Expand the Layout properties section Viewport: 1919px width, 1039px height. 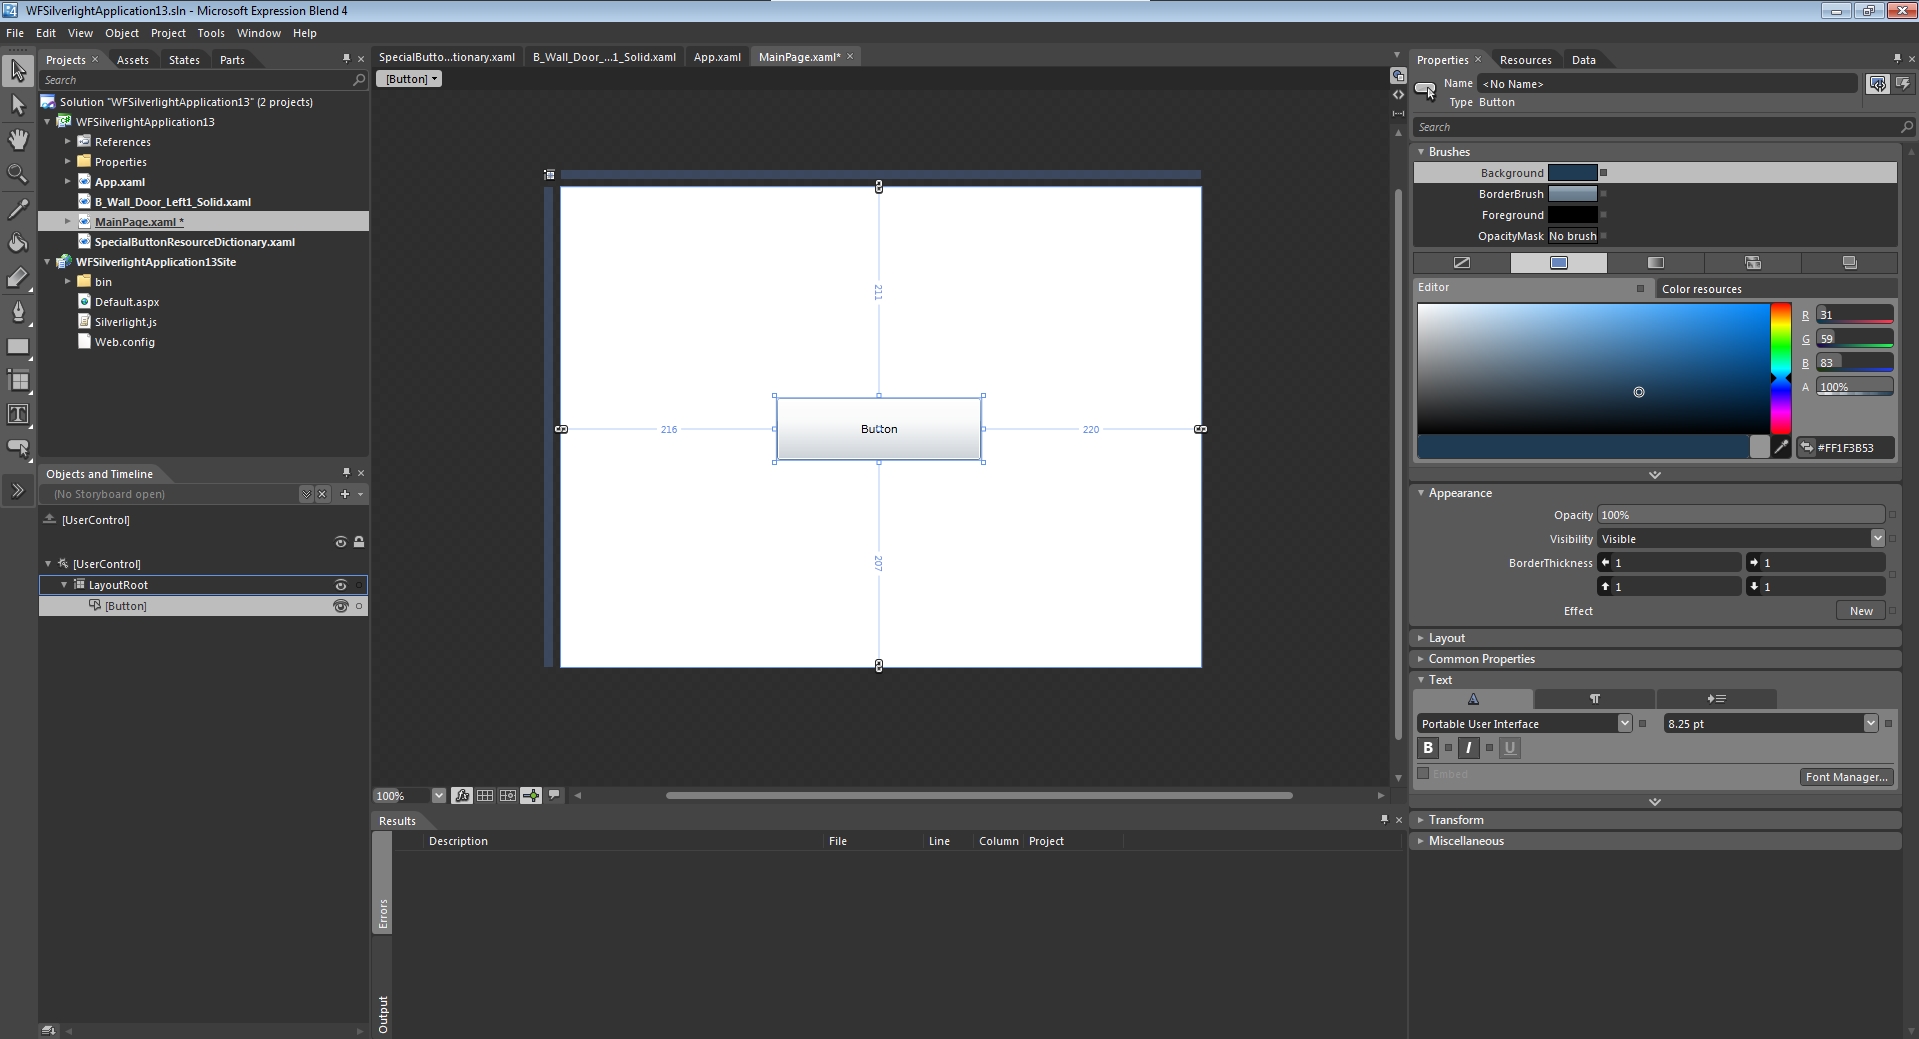pos(1446,638)
